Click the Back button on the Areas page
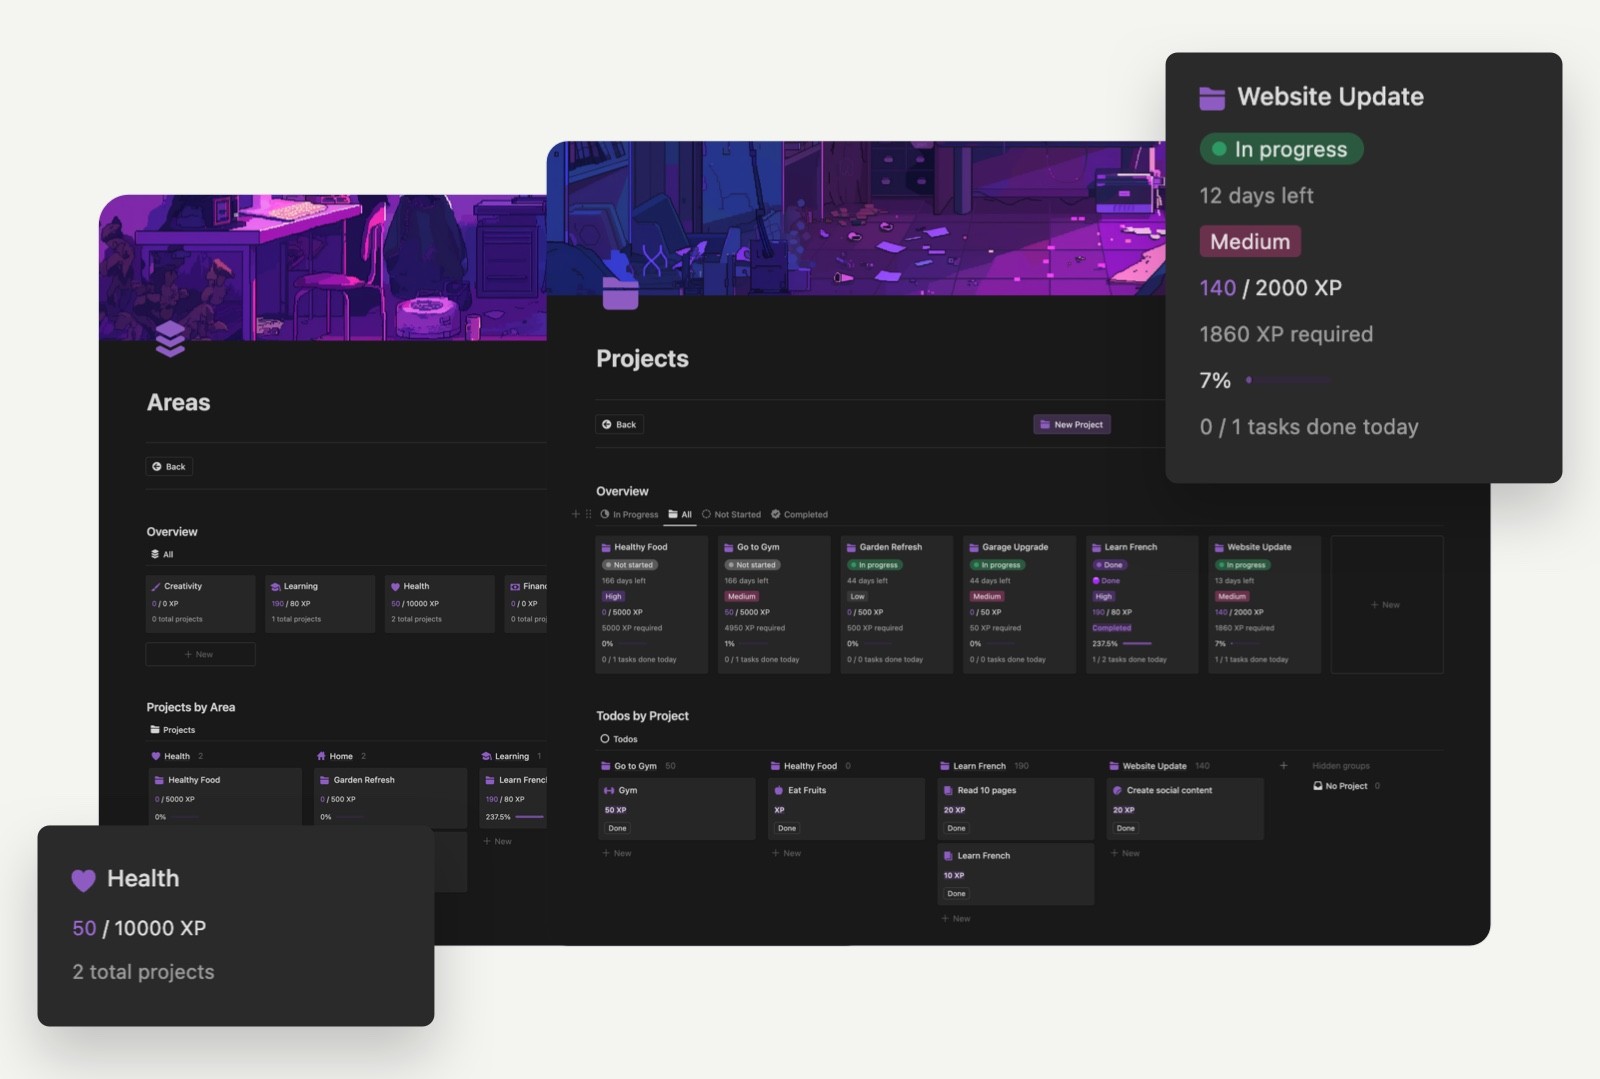Viewport: 1600px width, 1079px height. coord(169,466)
